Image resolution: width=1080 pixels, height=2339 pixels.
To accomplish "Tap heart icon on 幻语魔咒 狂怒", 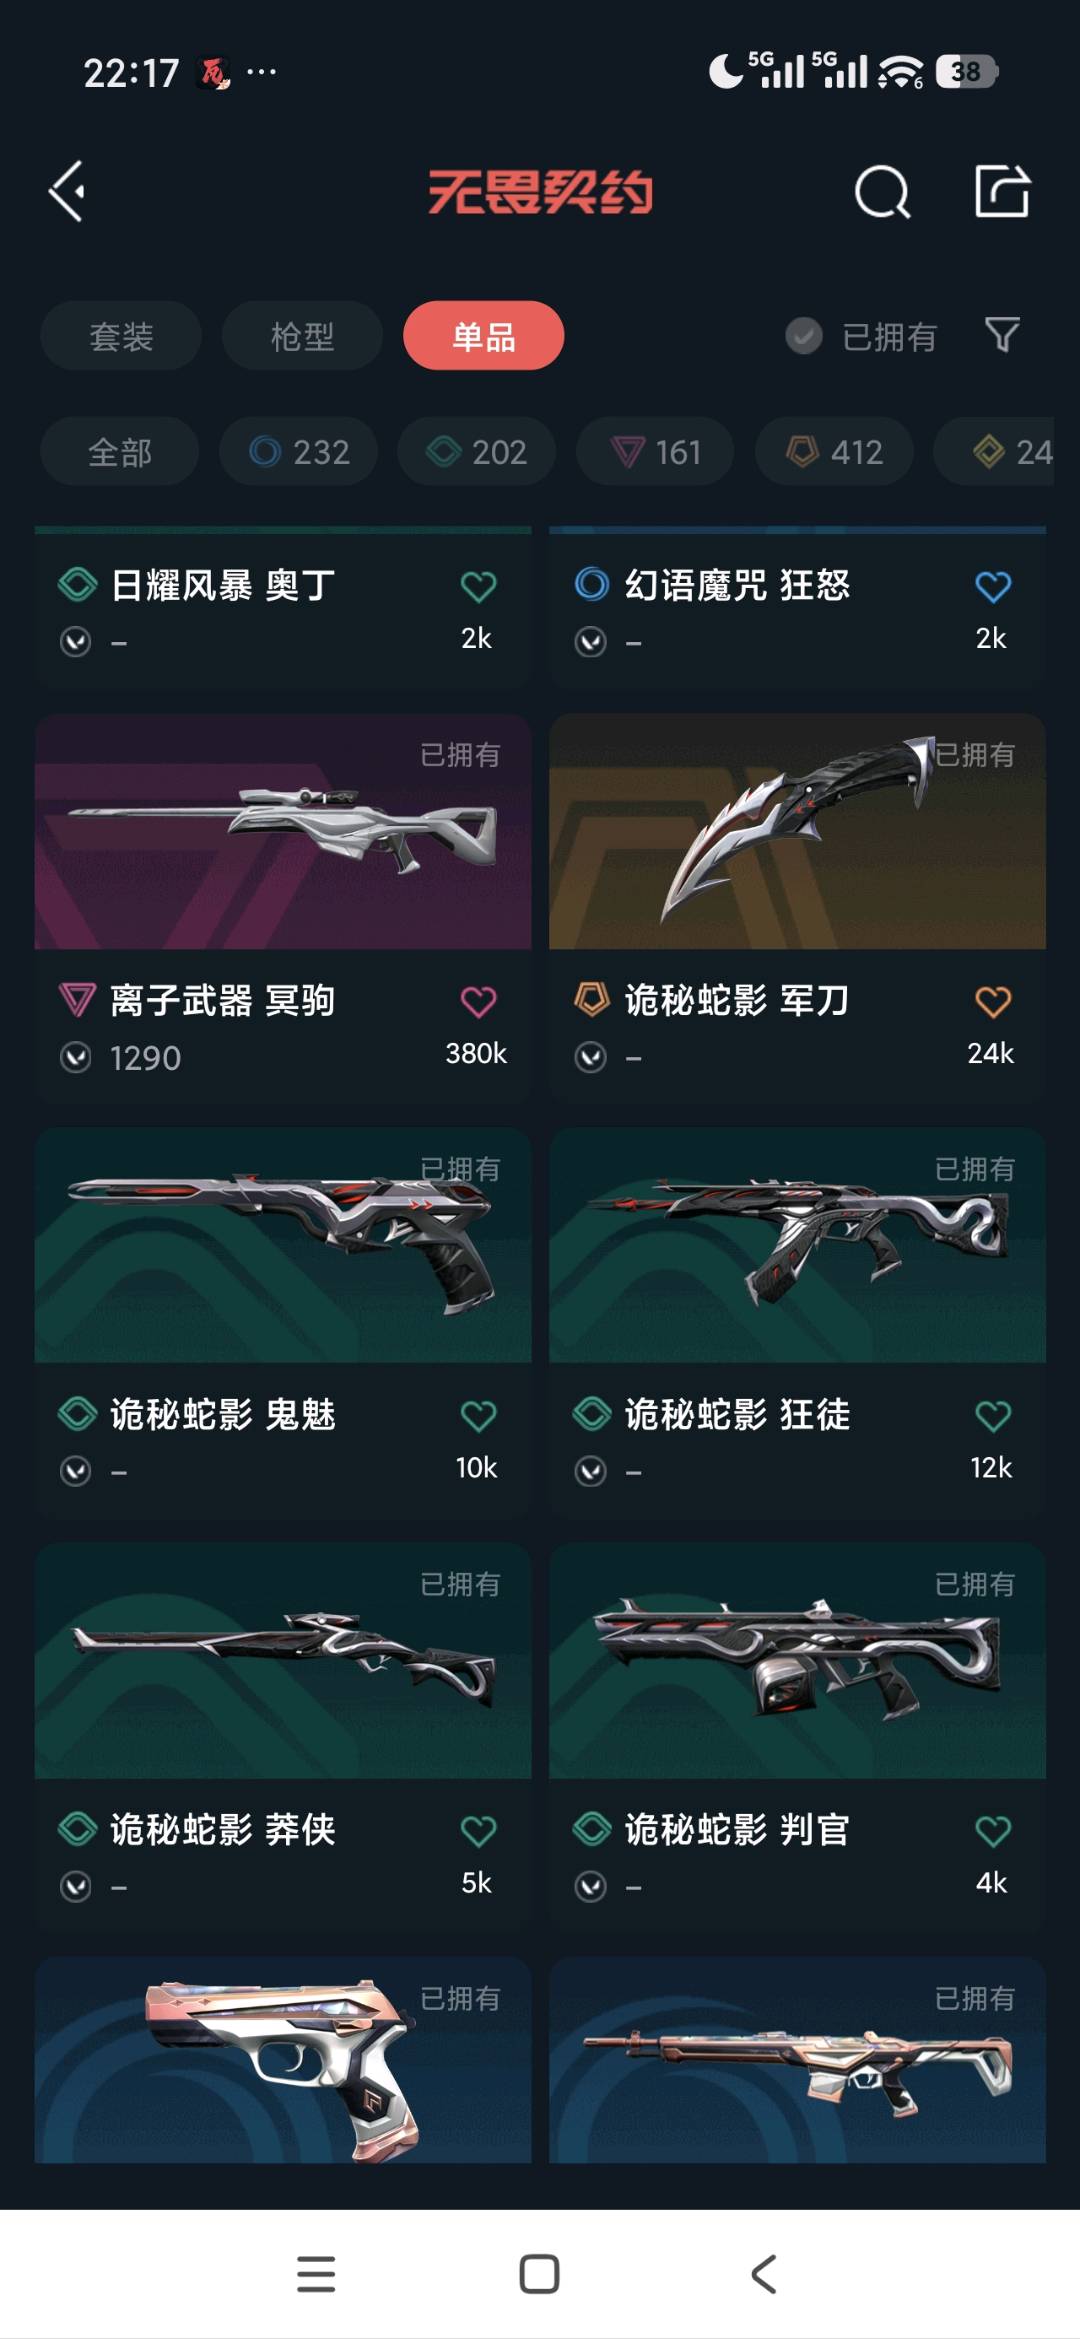I will 993,586.
